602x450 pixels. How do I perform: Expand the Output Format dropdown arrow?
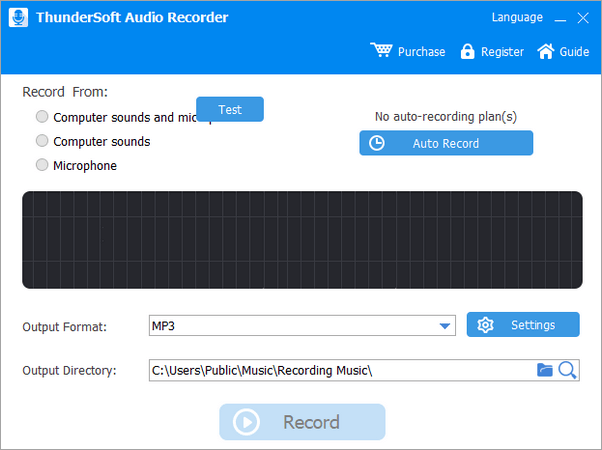tap(445, 326)
